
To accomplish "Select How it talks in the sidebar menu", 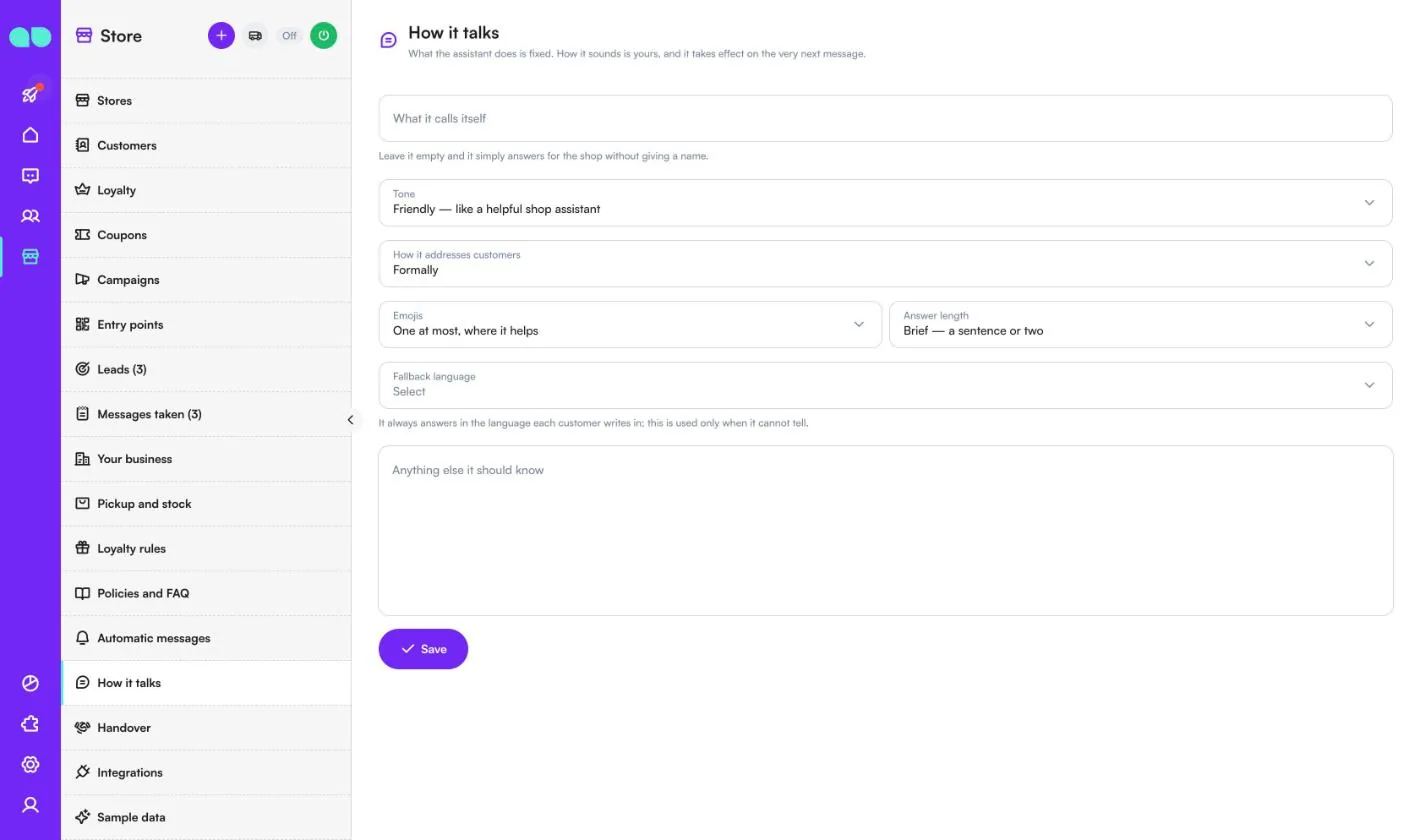I will tap(206, 683).
